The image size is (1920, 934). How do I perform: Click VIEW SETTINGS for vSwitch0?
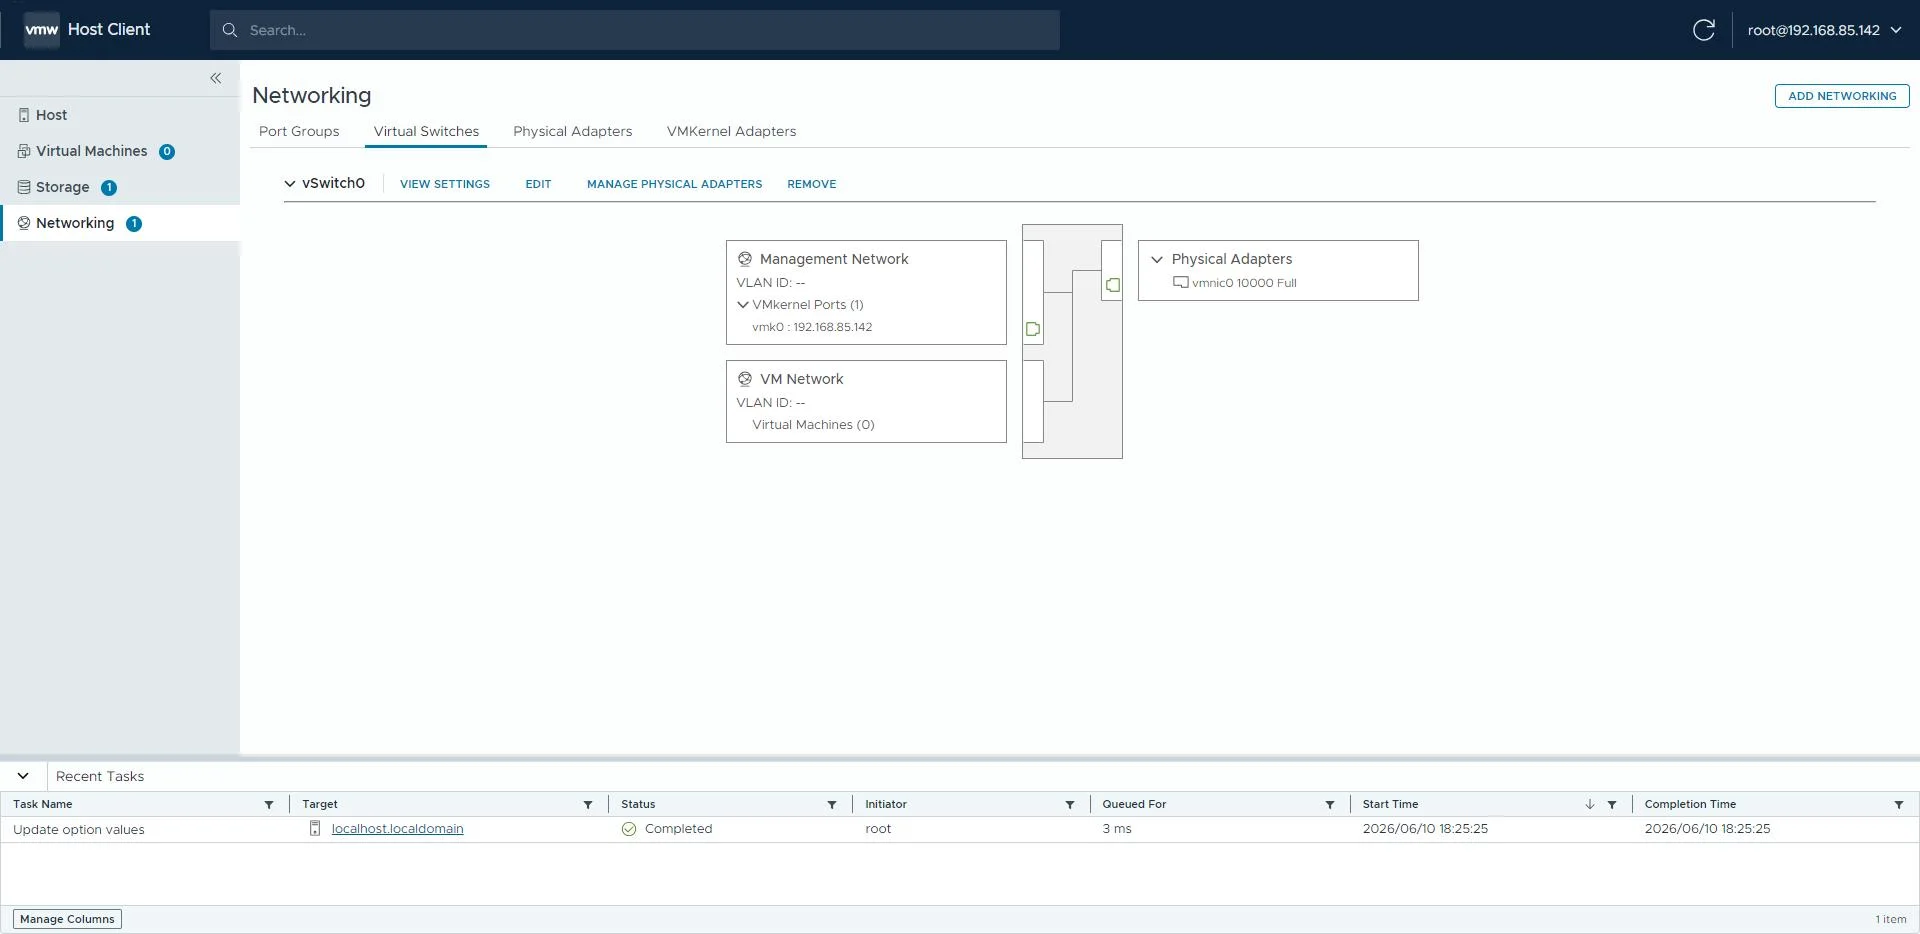(445, 184)
